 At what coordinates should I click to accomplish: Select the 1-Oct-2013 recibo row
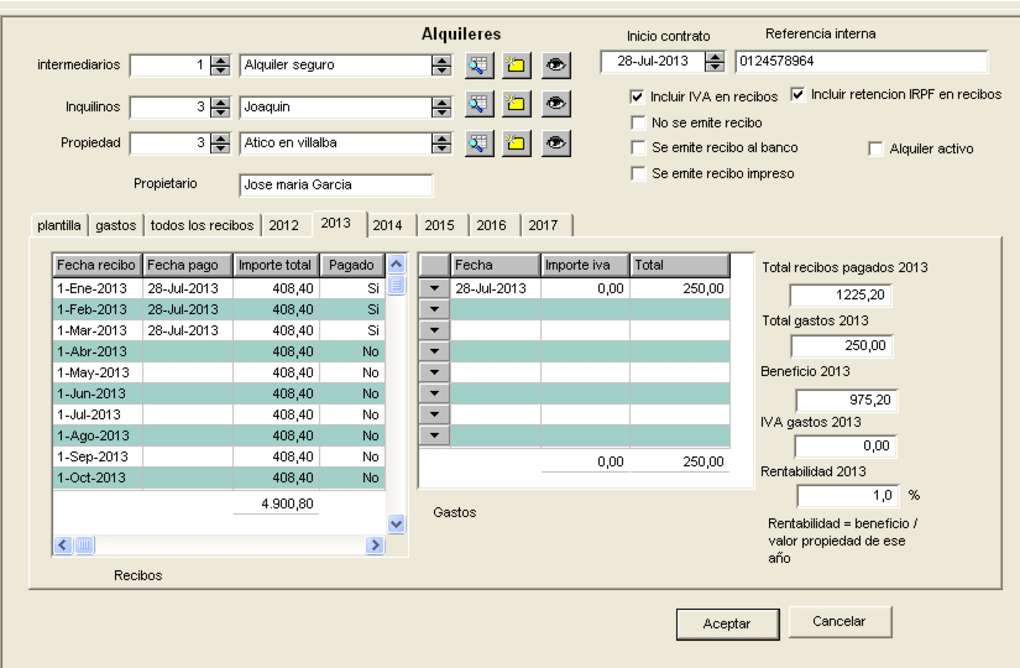pyautogui.click(x=219, y=477)
